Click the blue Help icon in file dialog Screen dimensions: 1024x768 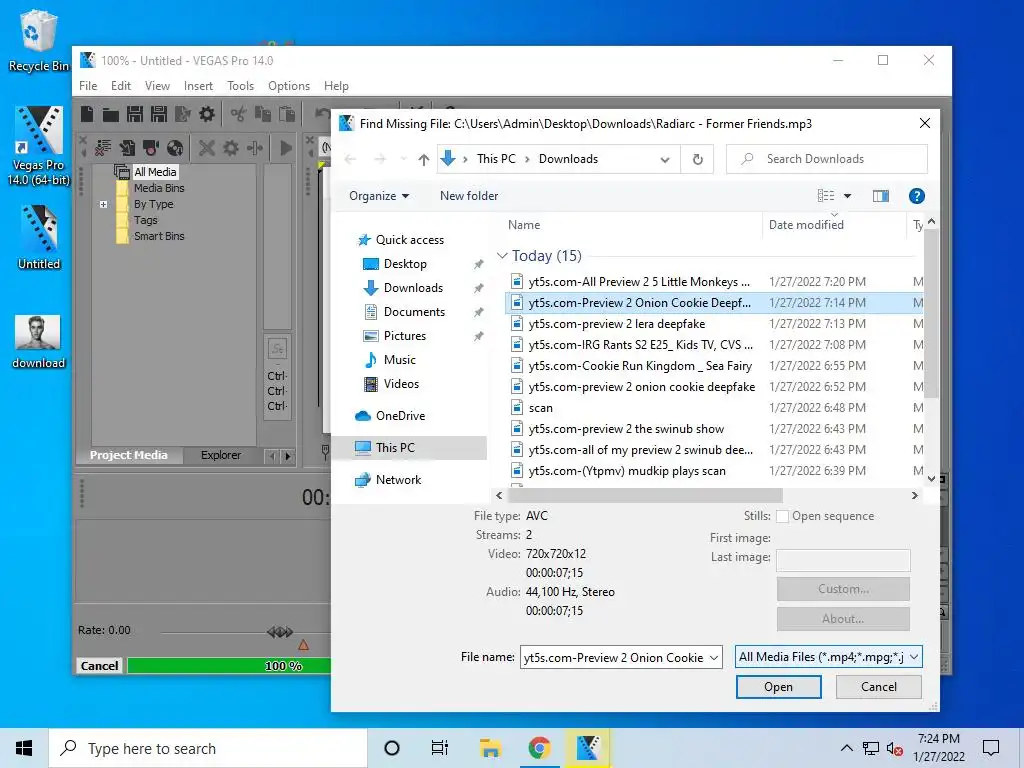point(916,196)
